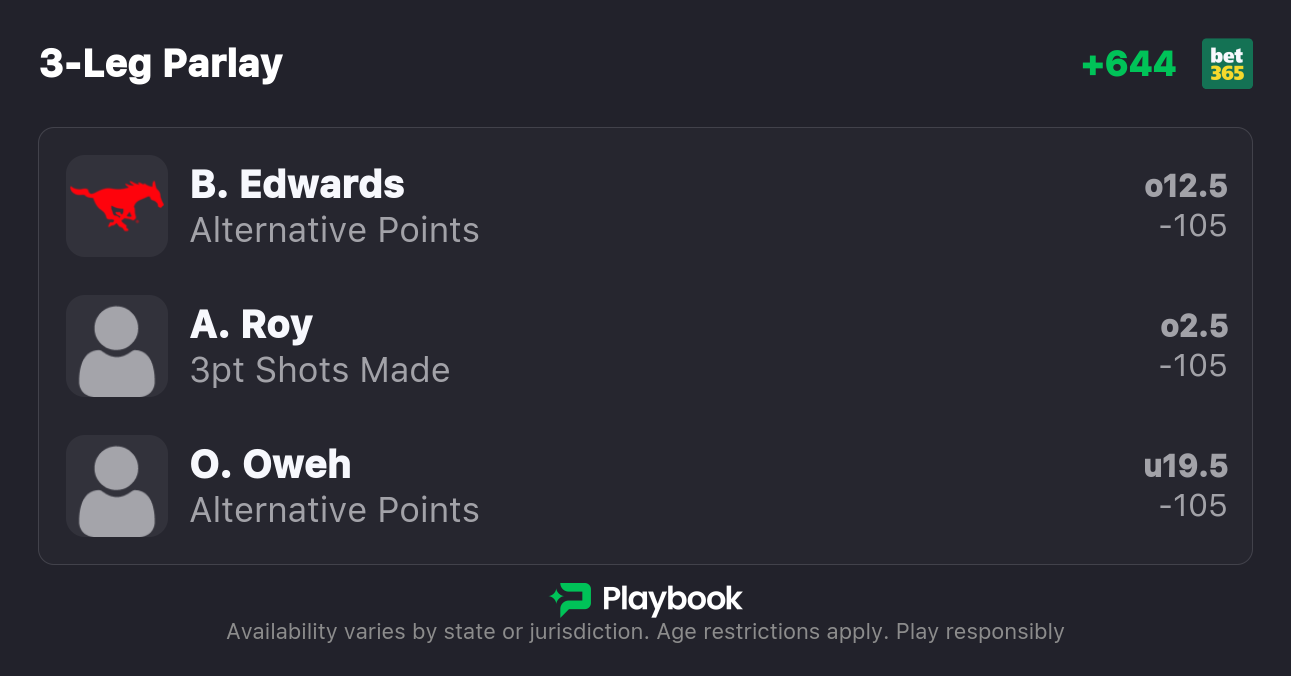Viewport: 1291px width, 676px height.
Task: Select the u19.5 points line
Action: point(1186,466)
